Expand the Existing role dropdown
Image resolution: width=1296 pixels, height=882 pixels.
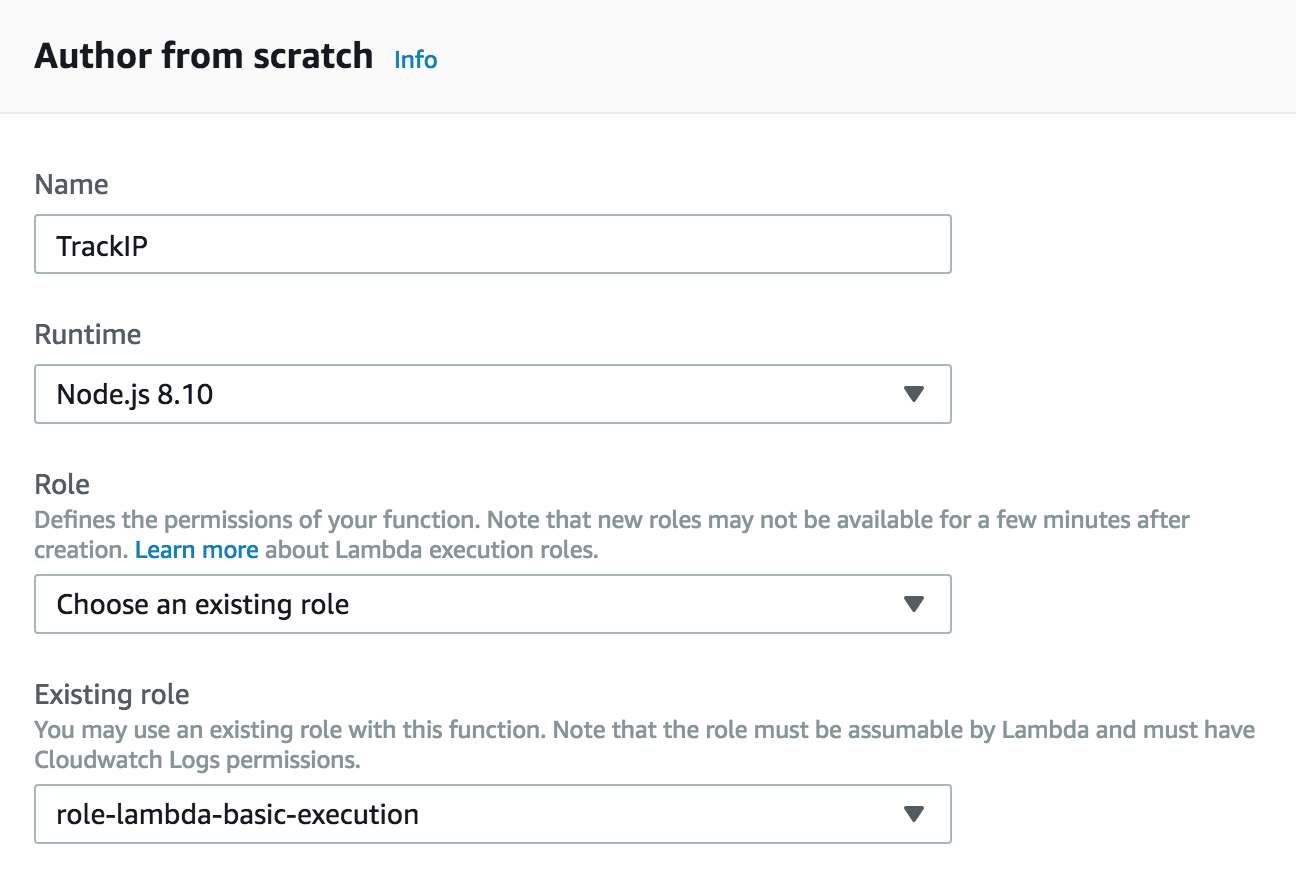pos(492,814)
